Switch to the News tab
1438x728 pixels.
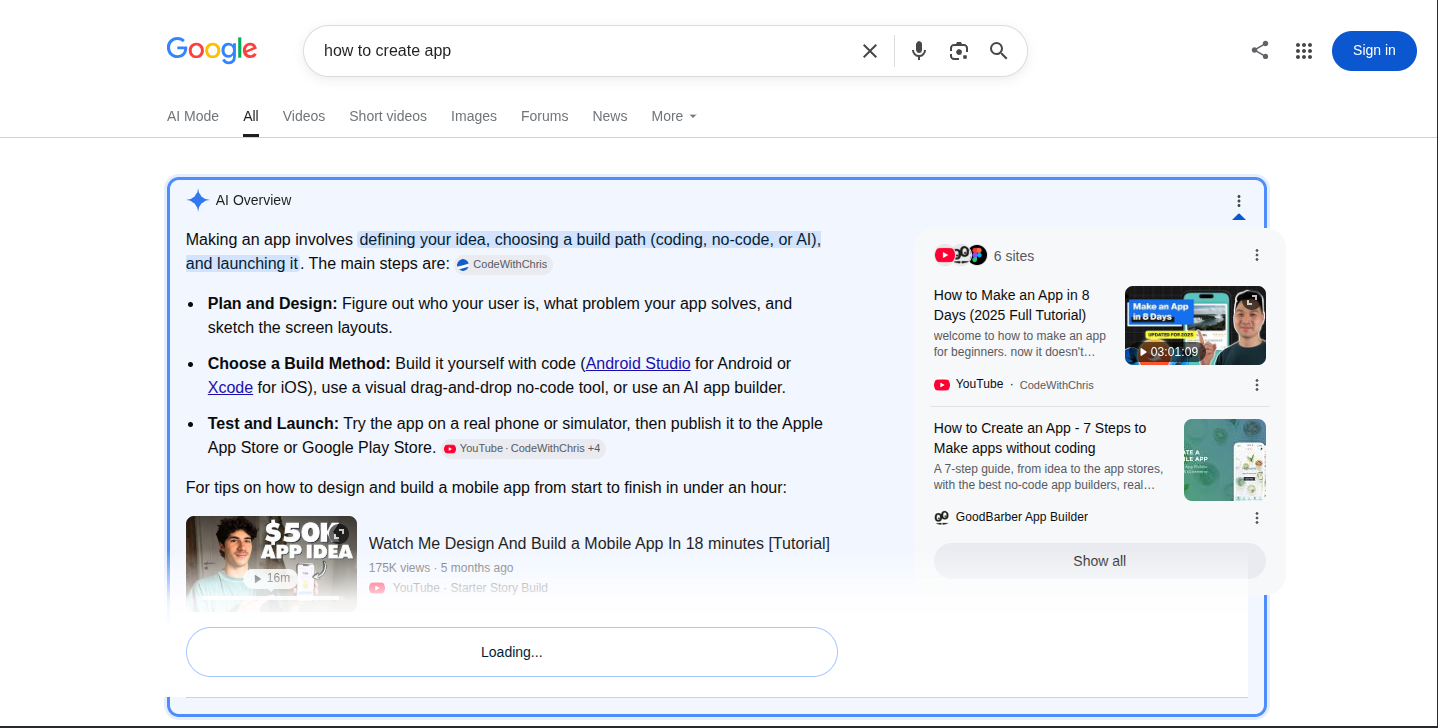pyautogui.click(x=610, y=116)
